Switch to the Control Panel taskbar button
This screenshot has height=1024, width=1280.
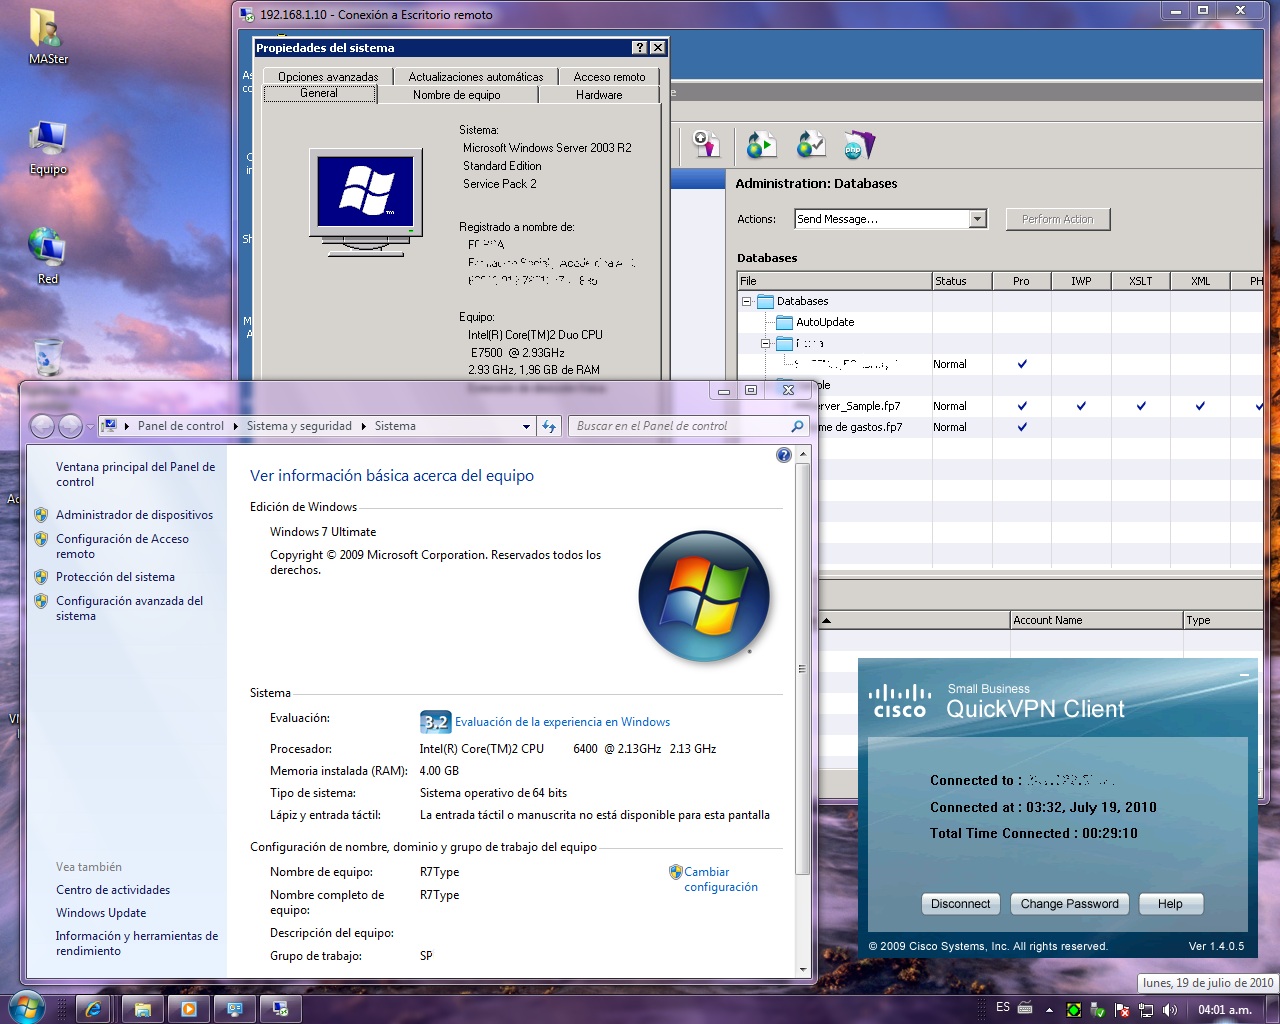click(x=235, y=1009)
